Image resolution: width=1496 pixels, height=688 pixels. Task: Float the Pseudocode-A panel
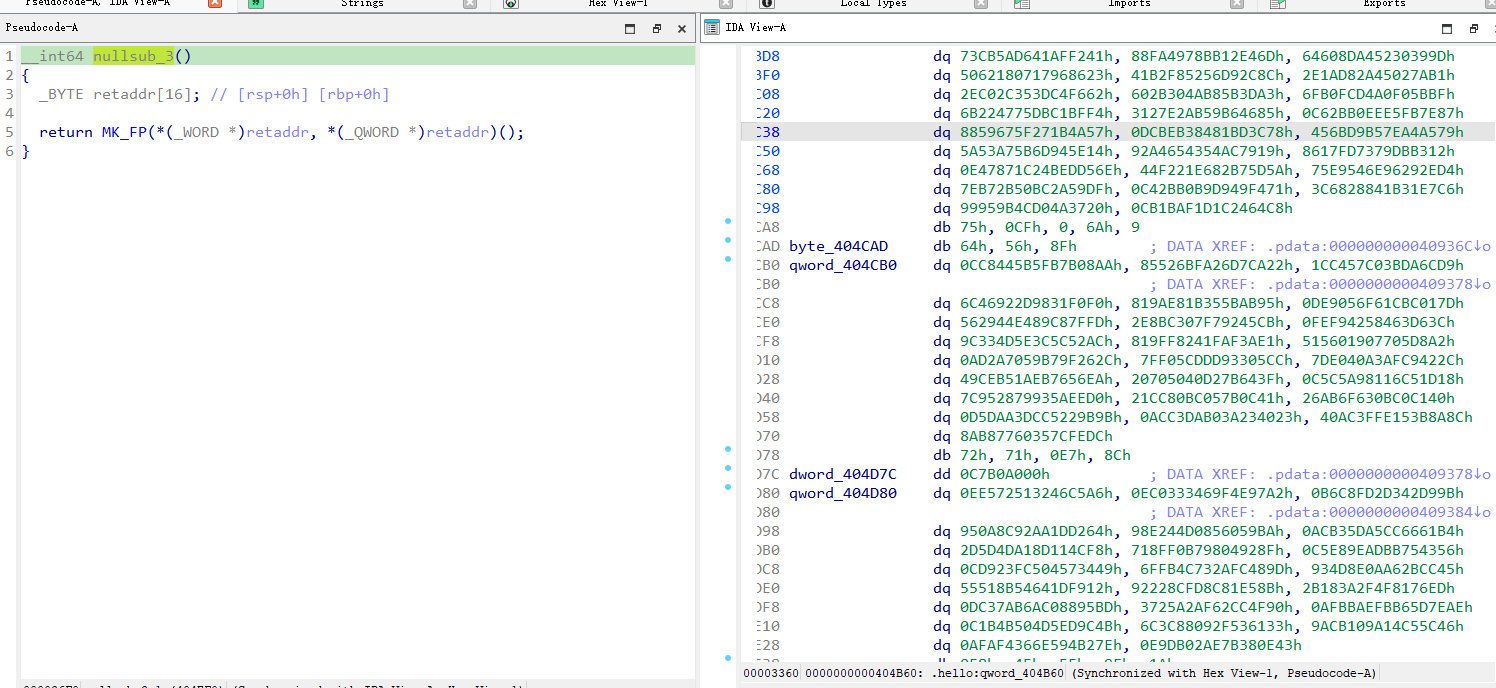pos(656,28)
